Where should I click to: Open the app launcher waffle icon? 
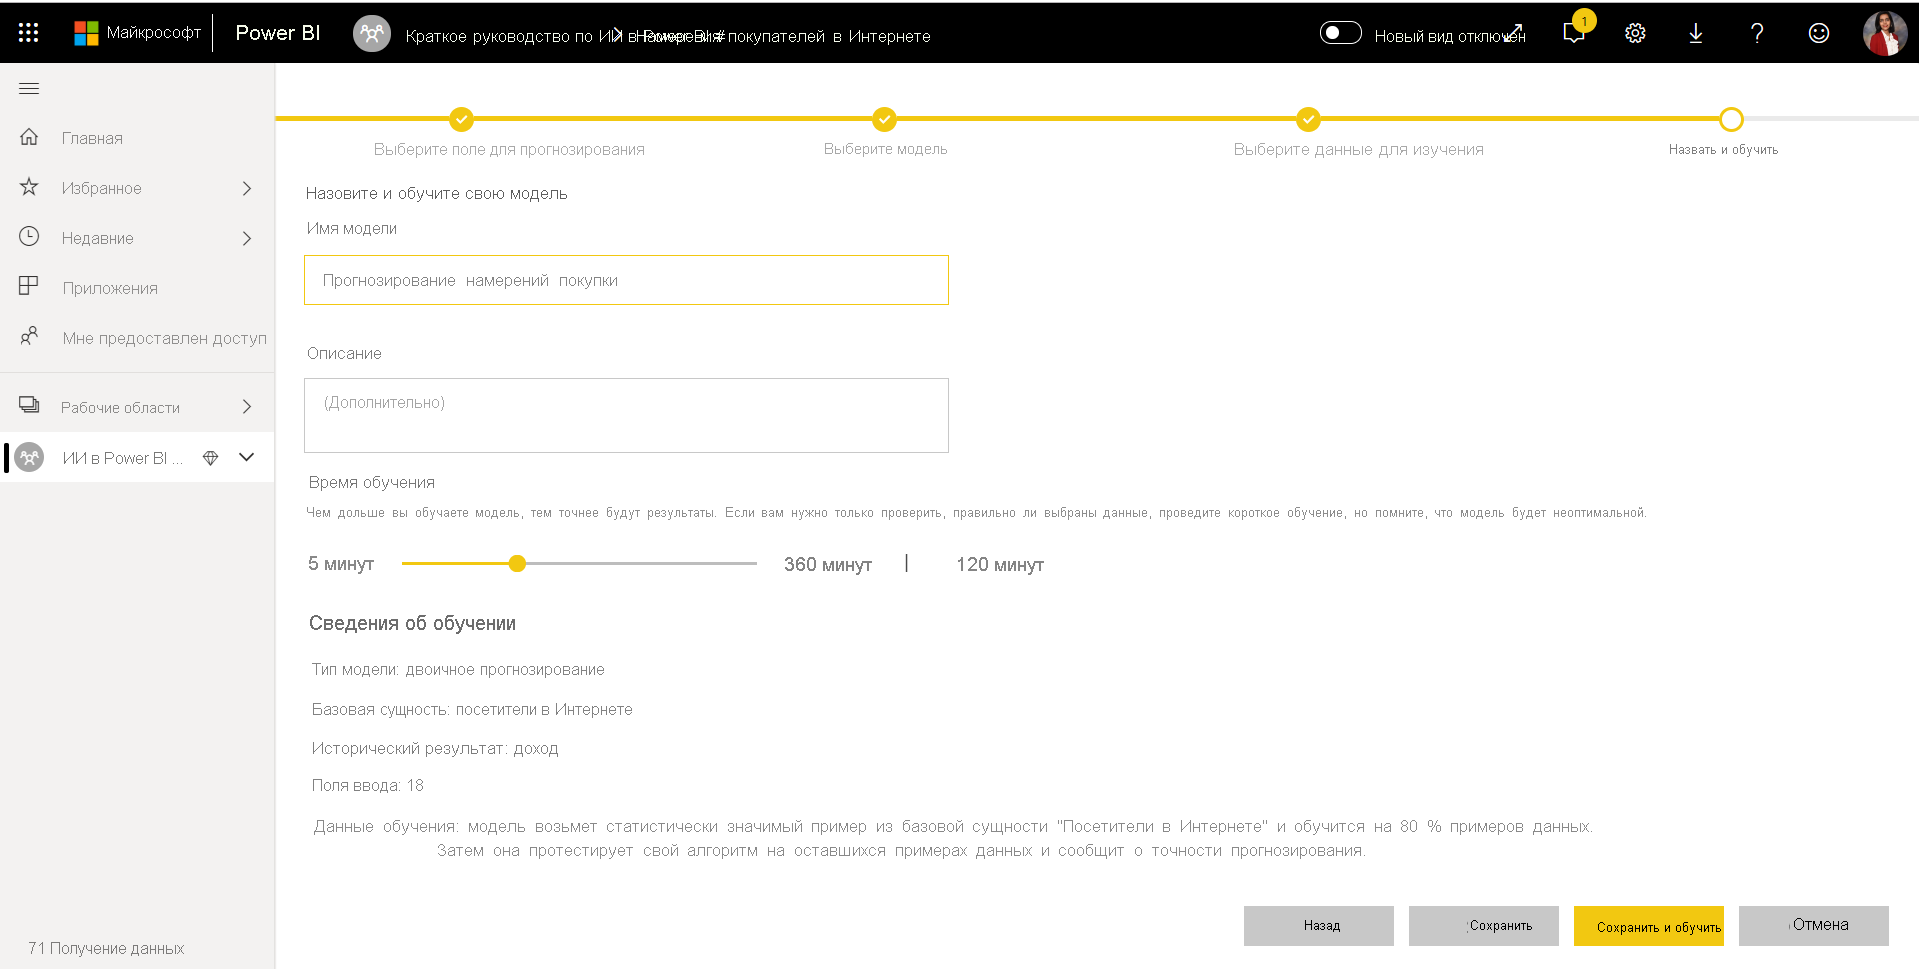click(29, 33)
